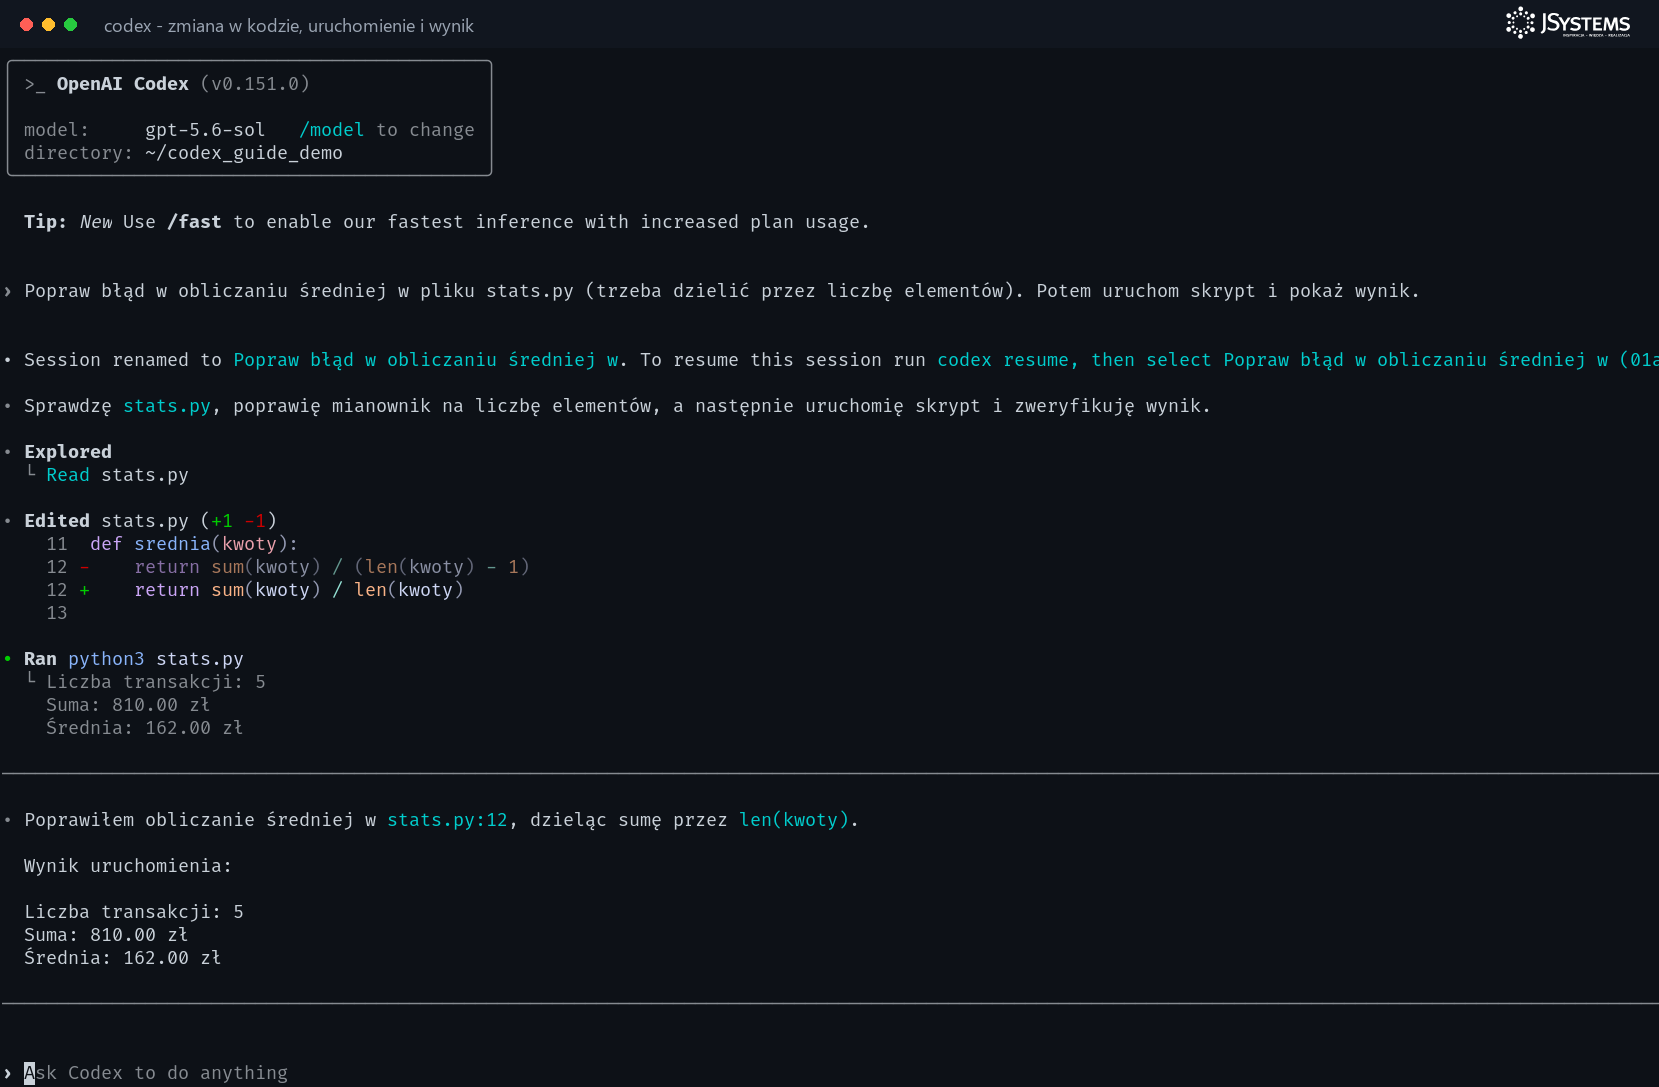Click the 'Tip:' label
This screenshot has height=1087, width=1659.
(45, 222)
